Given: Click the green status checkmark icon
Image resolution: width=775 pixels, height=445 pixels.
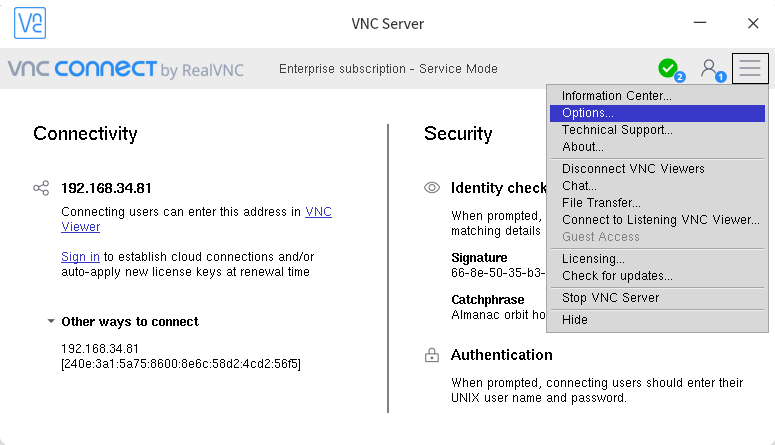Looking at the screenshot, I should point(668,68).
